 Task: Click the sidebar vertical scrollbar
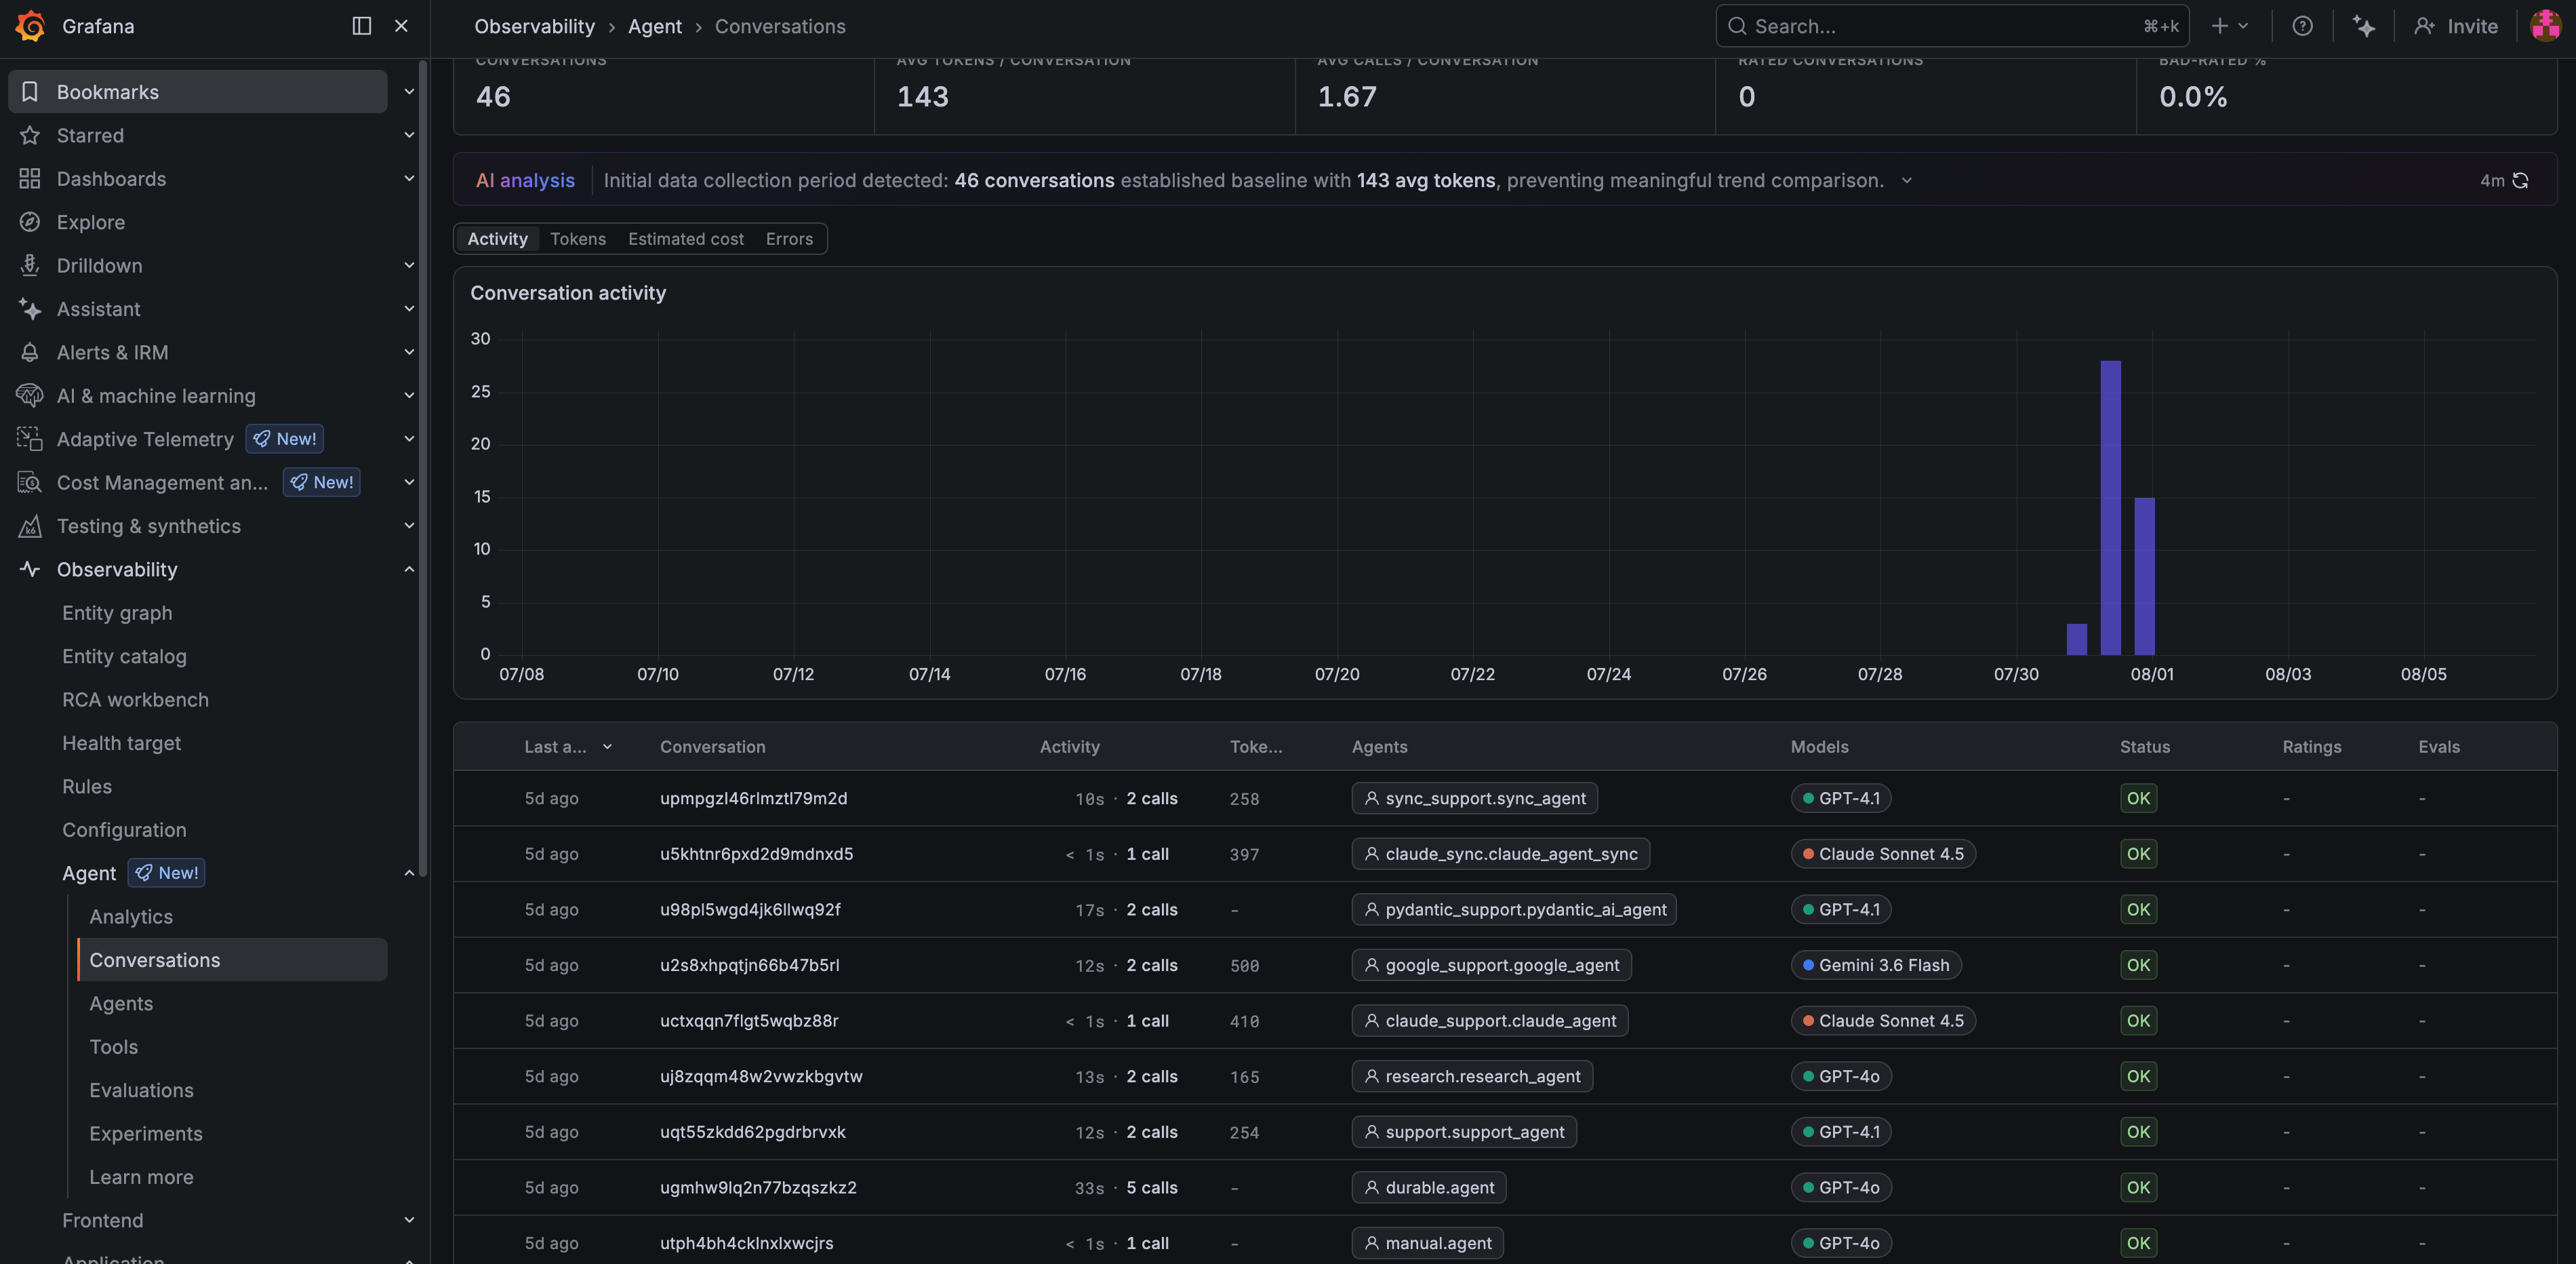click(x=423, y=470)
